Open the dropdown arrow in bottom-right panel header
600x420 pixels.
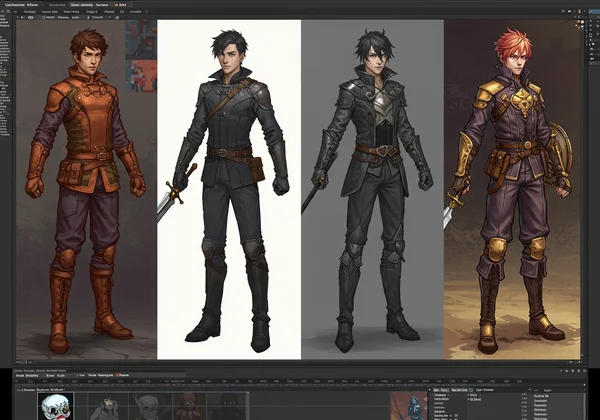[x=530, y=390]
